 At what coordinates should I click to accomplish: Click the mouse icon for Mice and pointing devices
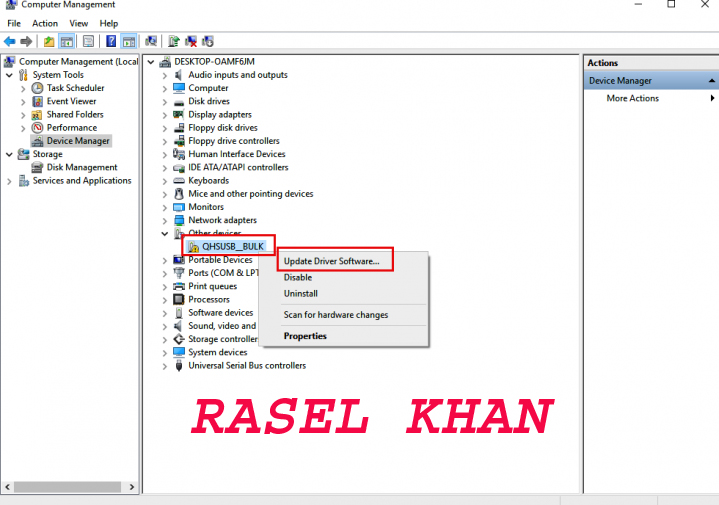coord(178,194)
